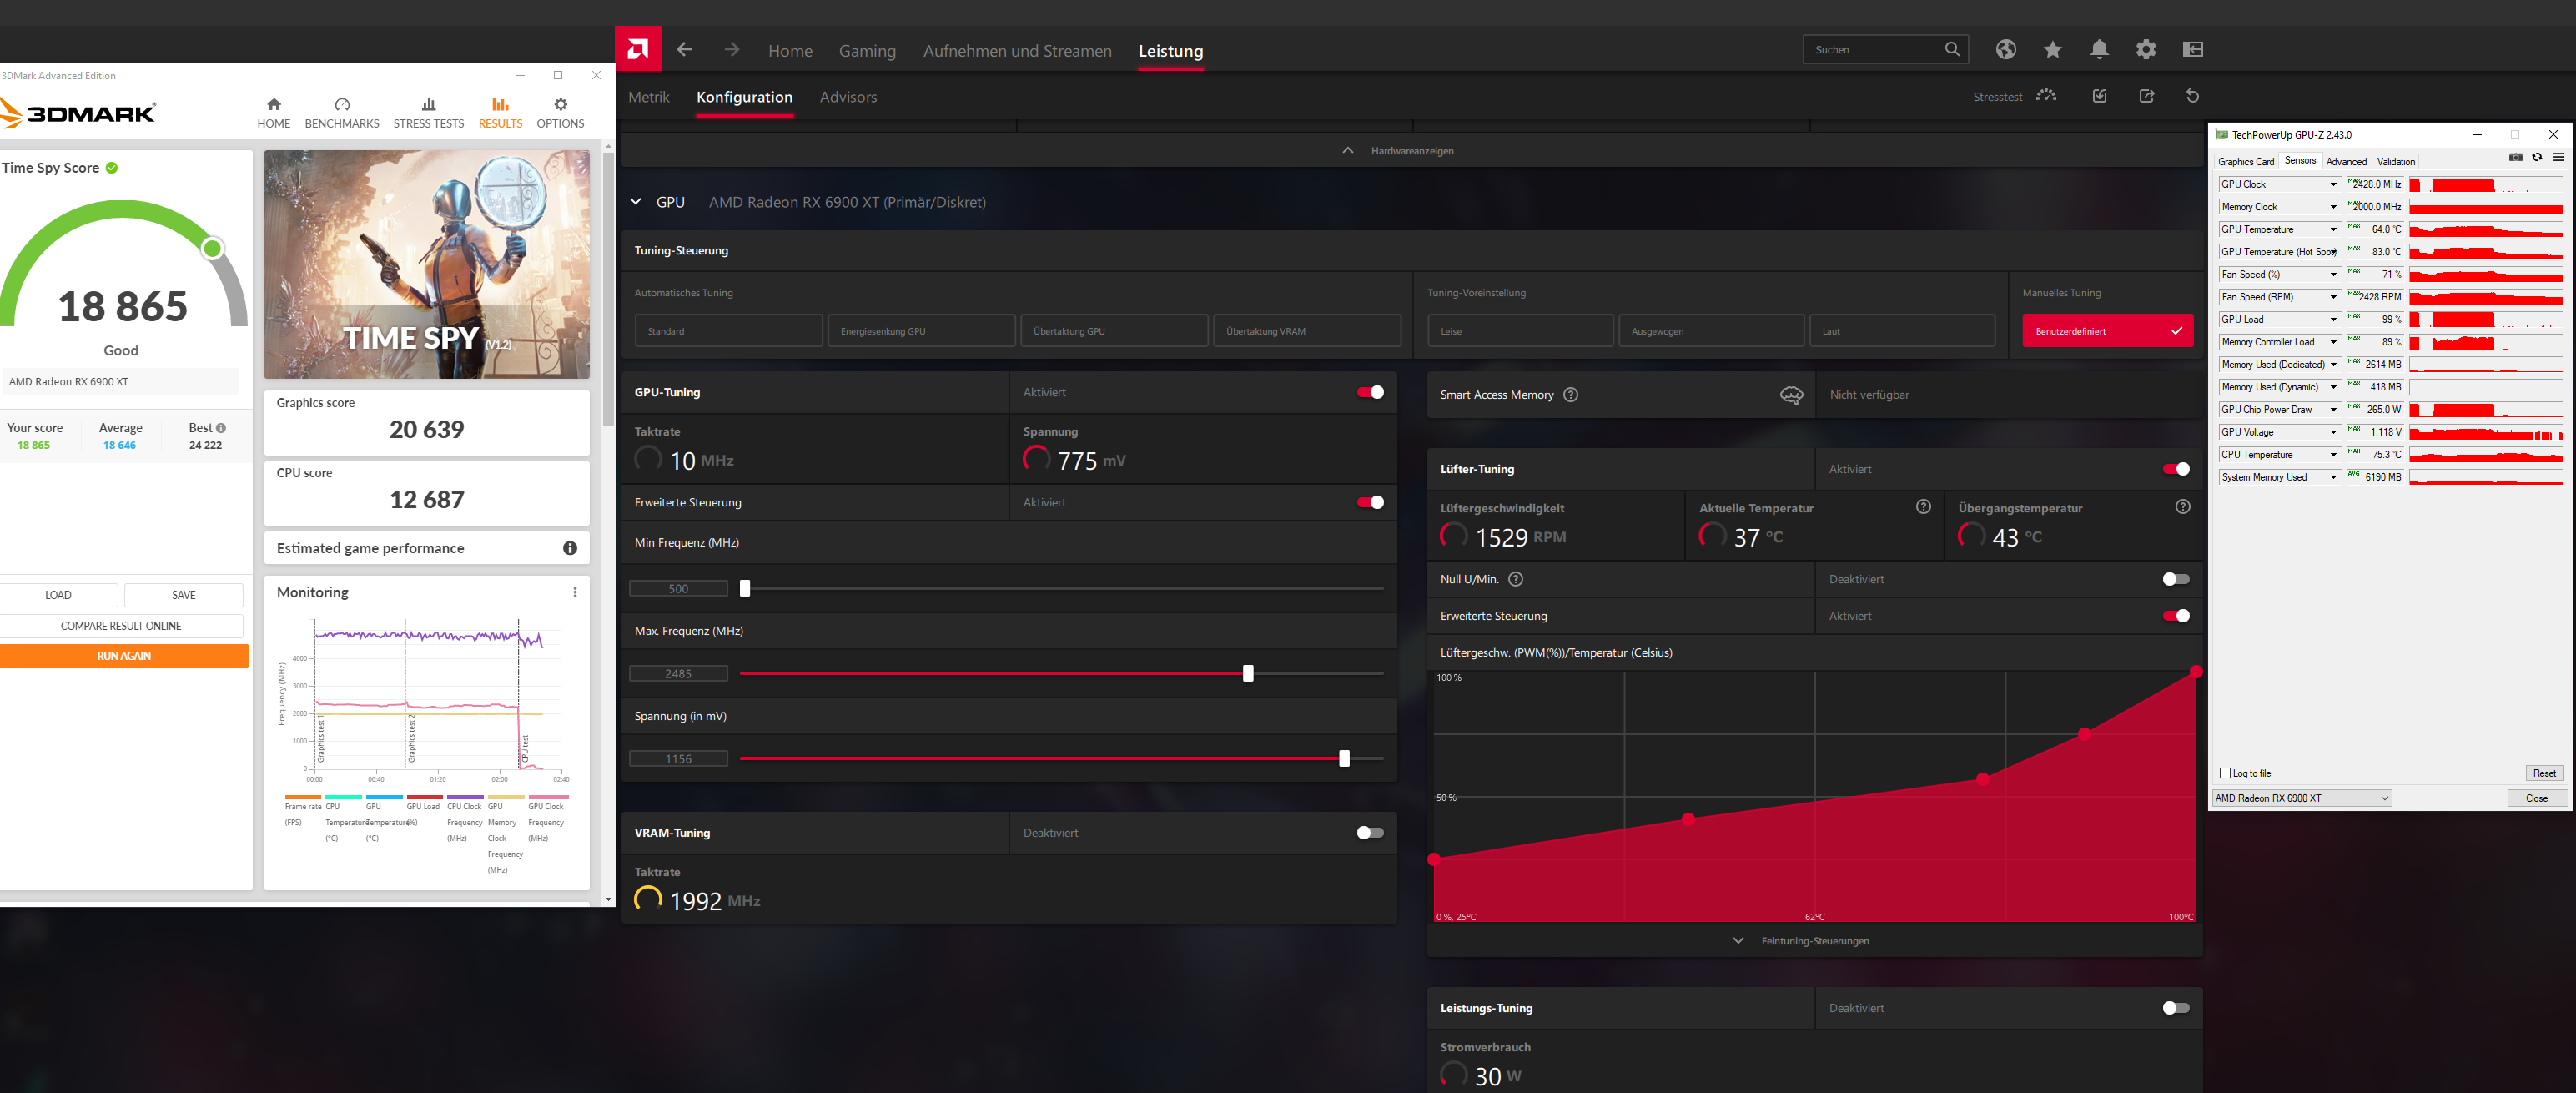Click the Max. Frequenz slider handle
The height and width of the screenshot is (1093, 2576).
pos(1247,674)
